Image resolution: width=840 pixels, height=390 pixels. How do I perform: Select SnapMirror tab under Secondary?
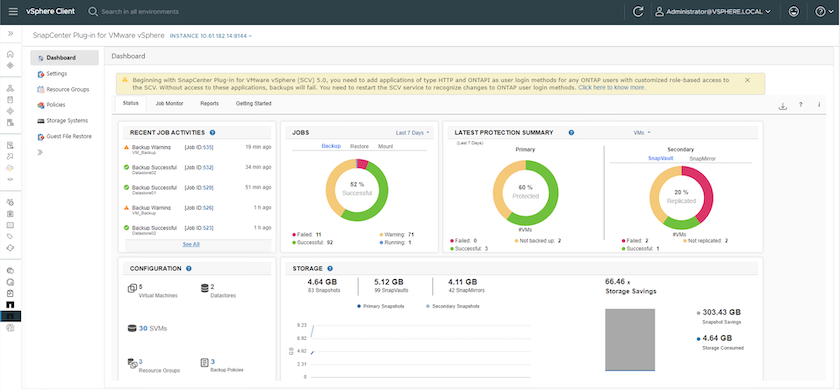click(x=702, y=159)
